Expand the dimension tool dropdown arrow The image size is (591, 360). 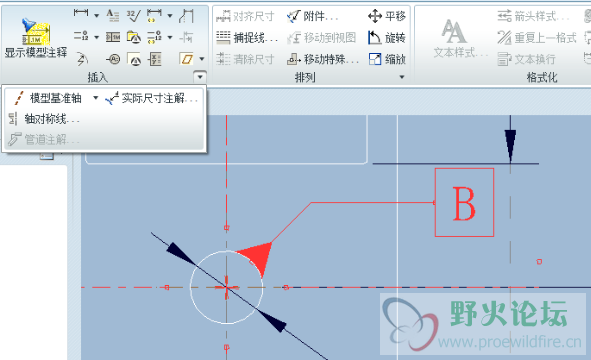click(x=96, y=16)
